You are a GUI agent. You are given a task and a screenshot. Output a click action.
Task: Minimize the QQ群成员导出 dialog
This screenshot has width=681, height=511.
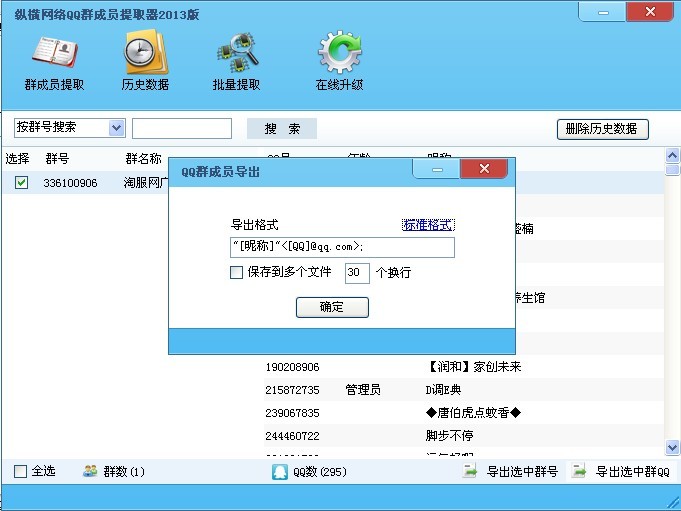[x=437, y=169]
